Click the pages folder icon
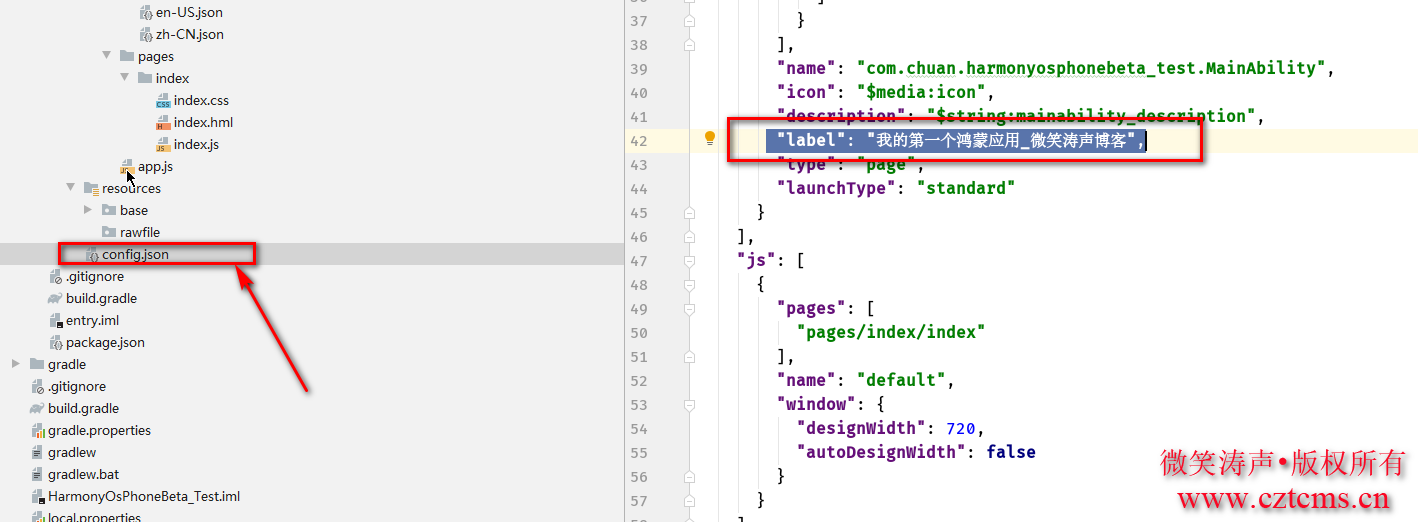 [127, 56]
